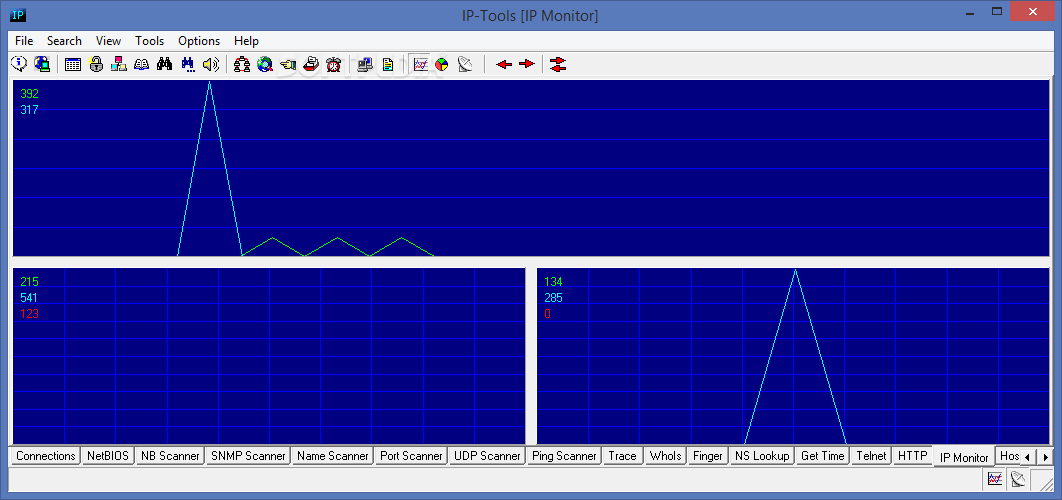1062x500 pixels.
Task: Click the pointing hand Finger icon
Action: point(288,64)
